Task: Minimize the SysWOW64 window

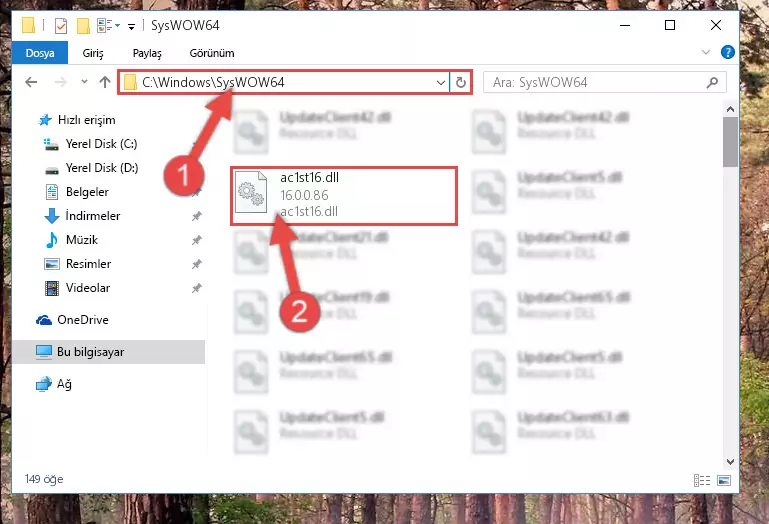Action: [x=625, y=25]
